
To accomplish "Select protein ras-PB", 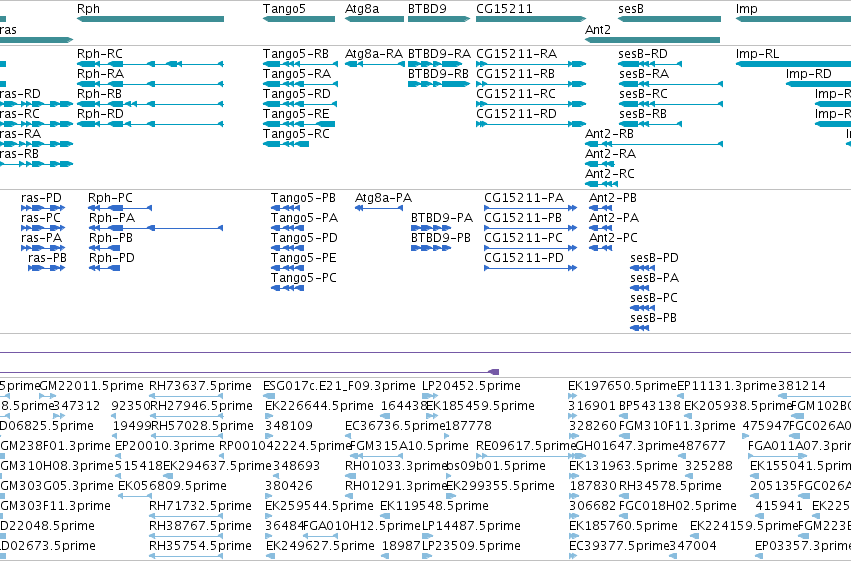I will pos(47,268).
